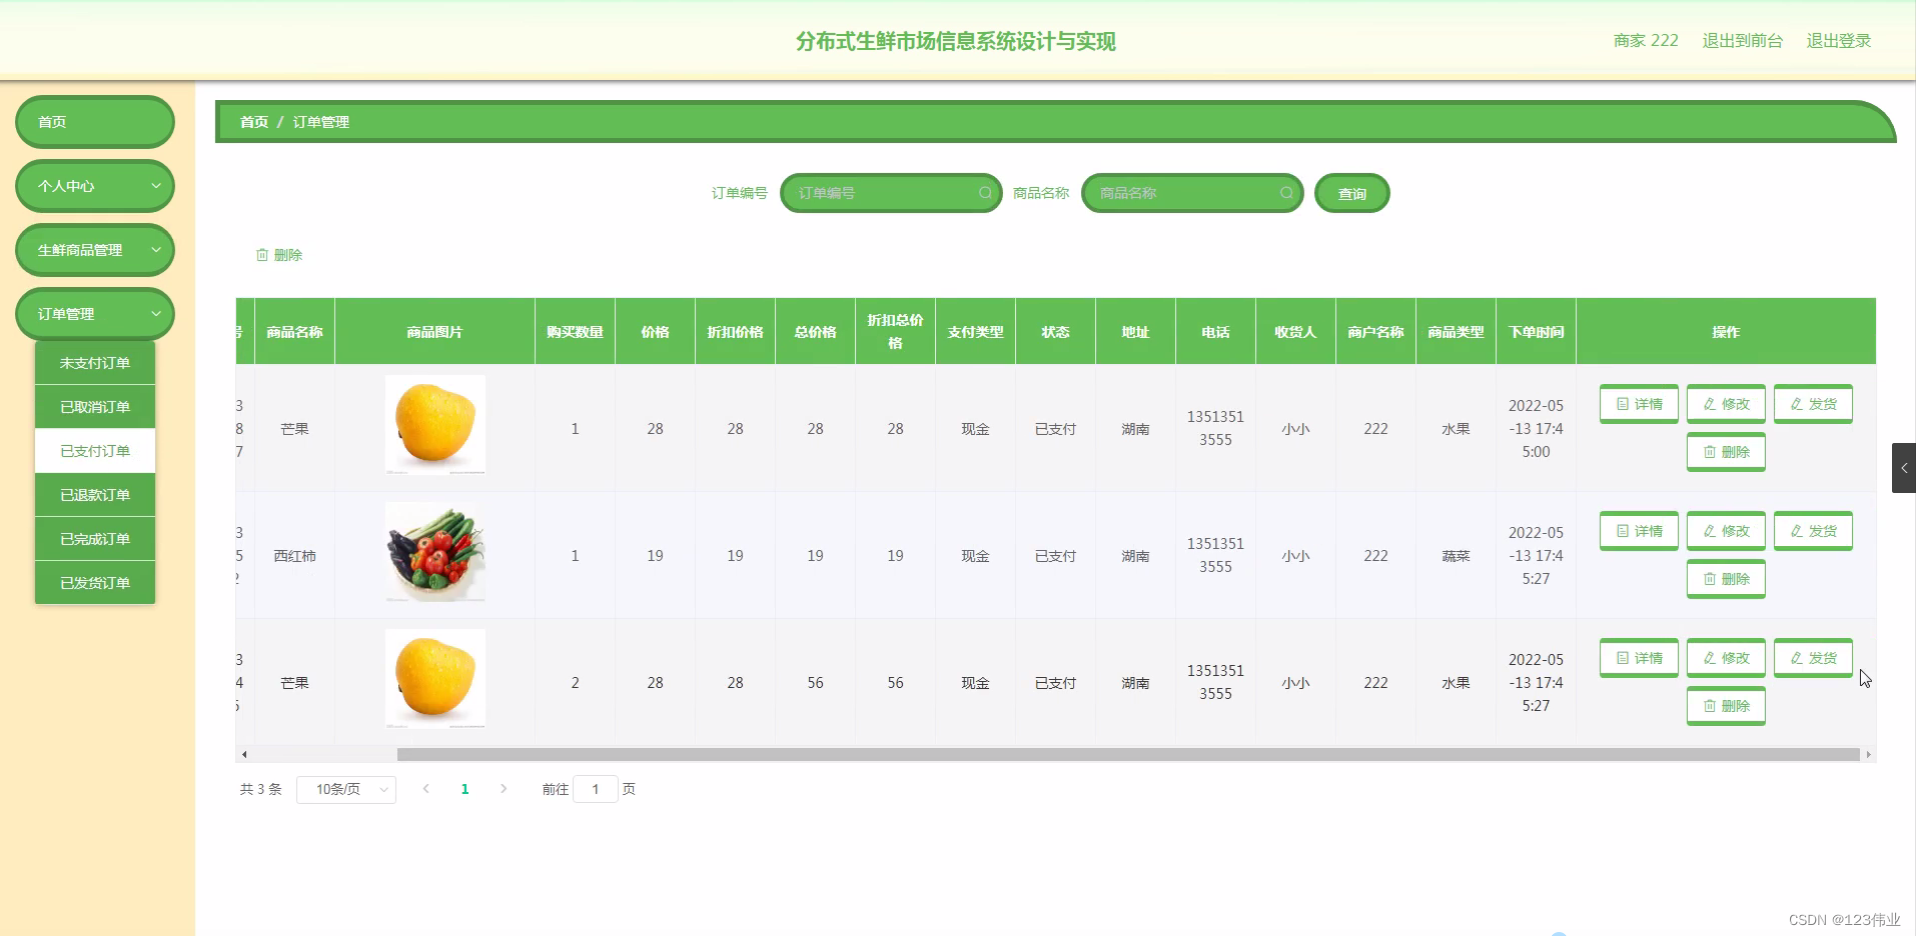
Task: Click inside the 前往 page number input
Action: (596, 789)
